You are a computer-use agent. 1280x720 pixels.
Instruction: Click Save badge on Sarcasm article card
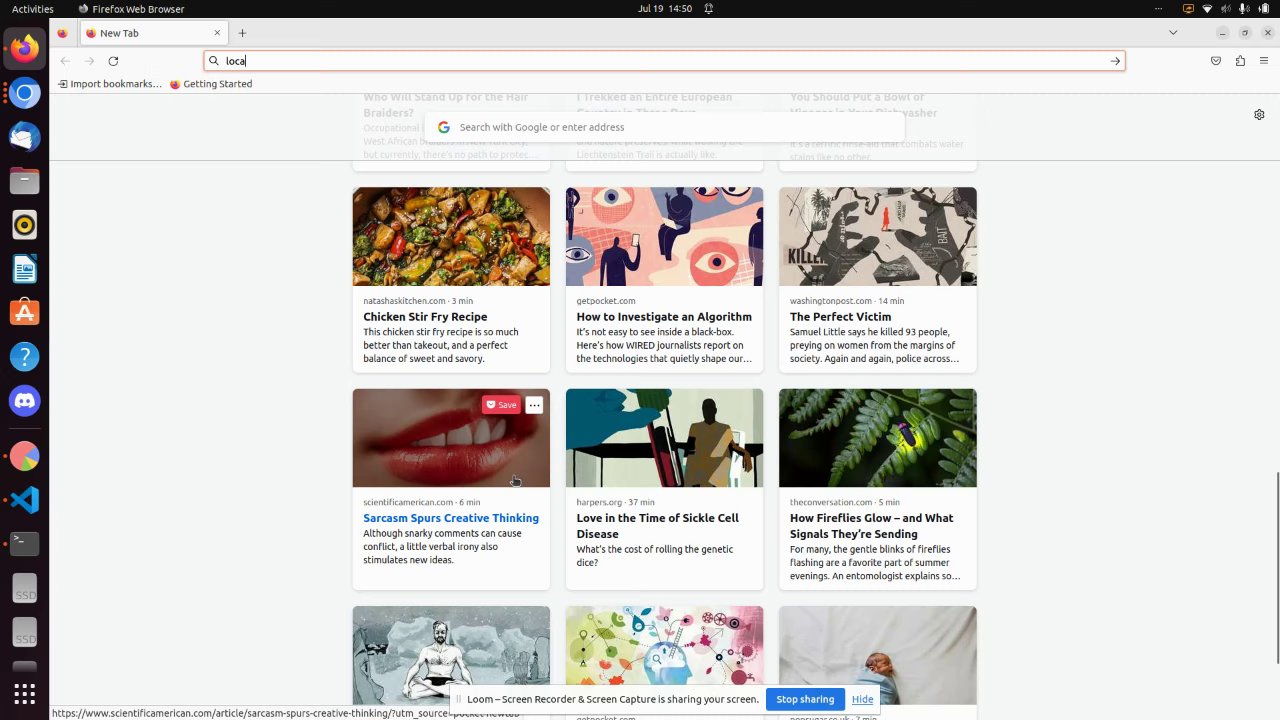point(501,405)
